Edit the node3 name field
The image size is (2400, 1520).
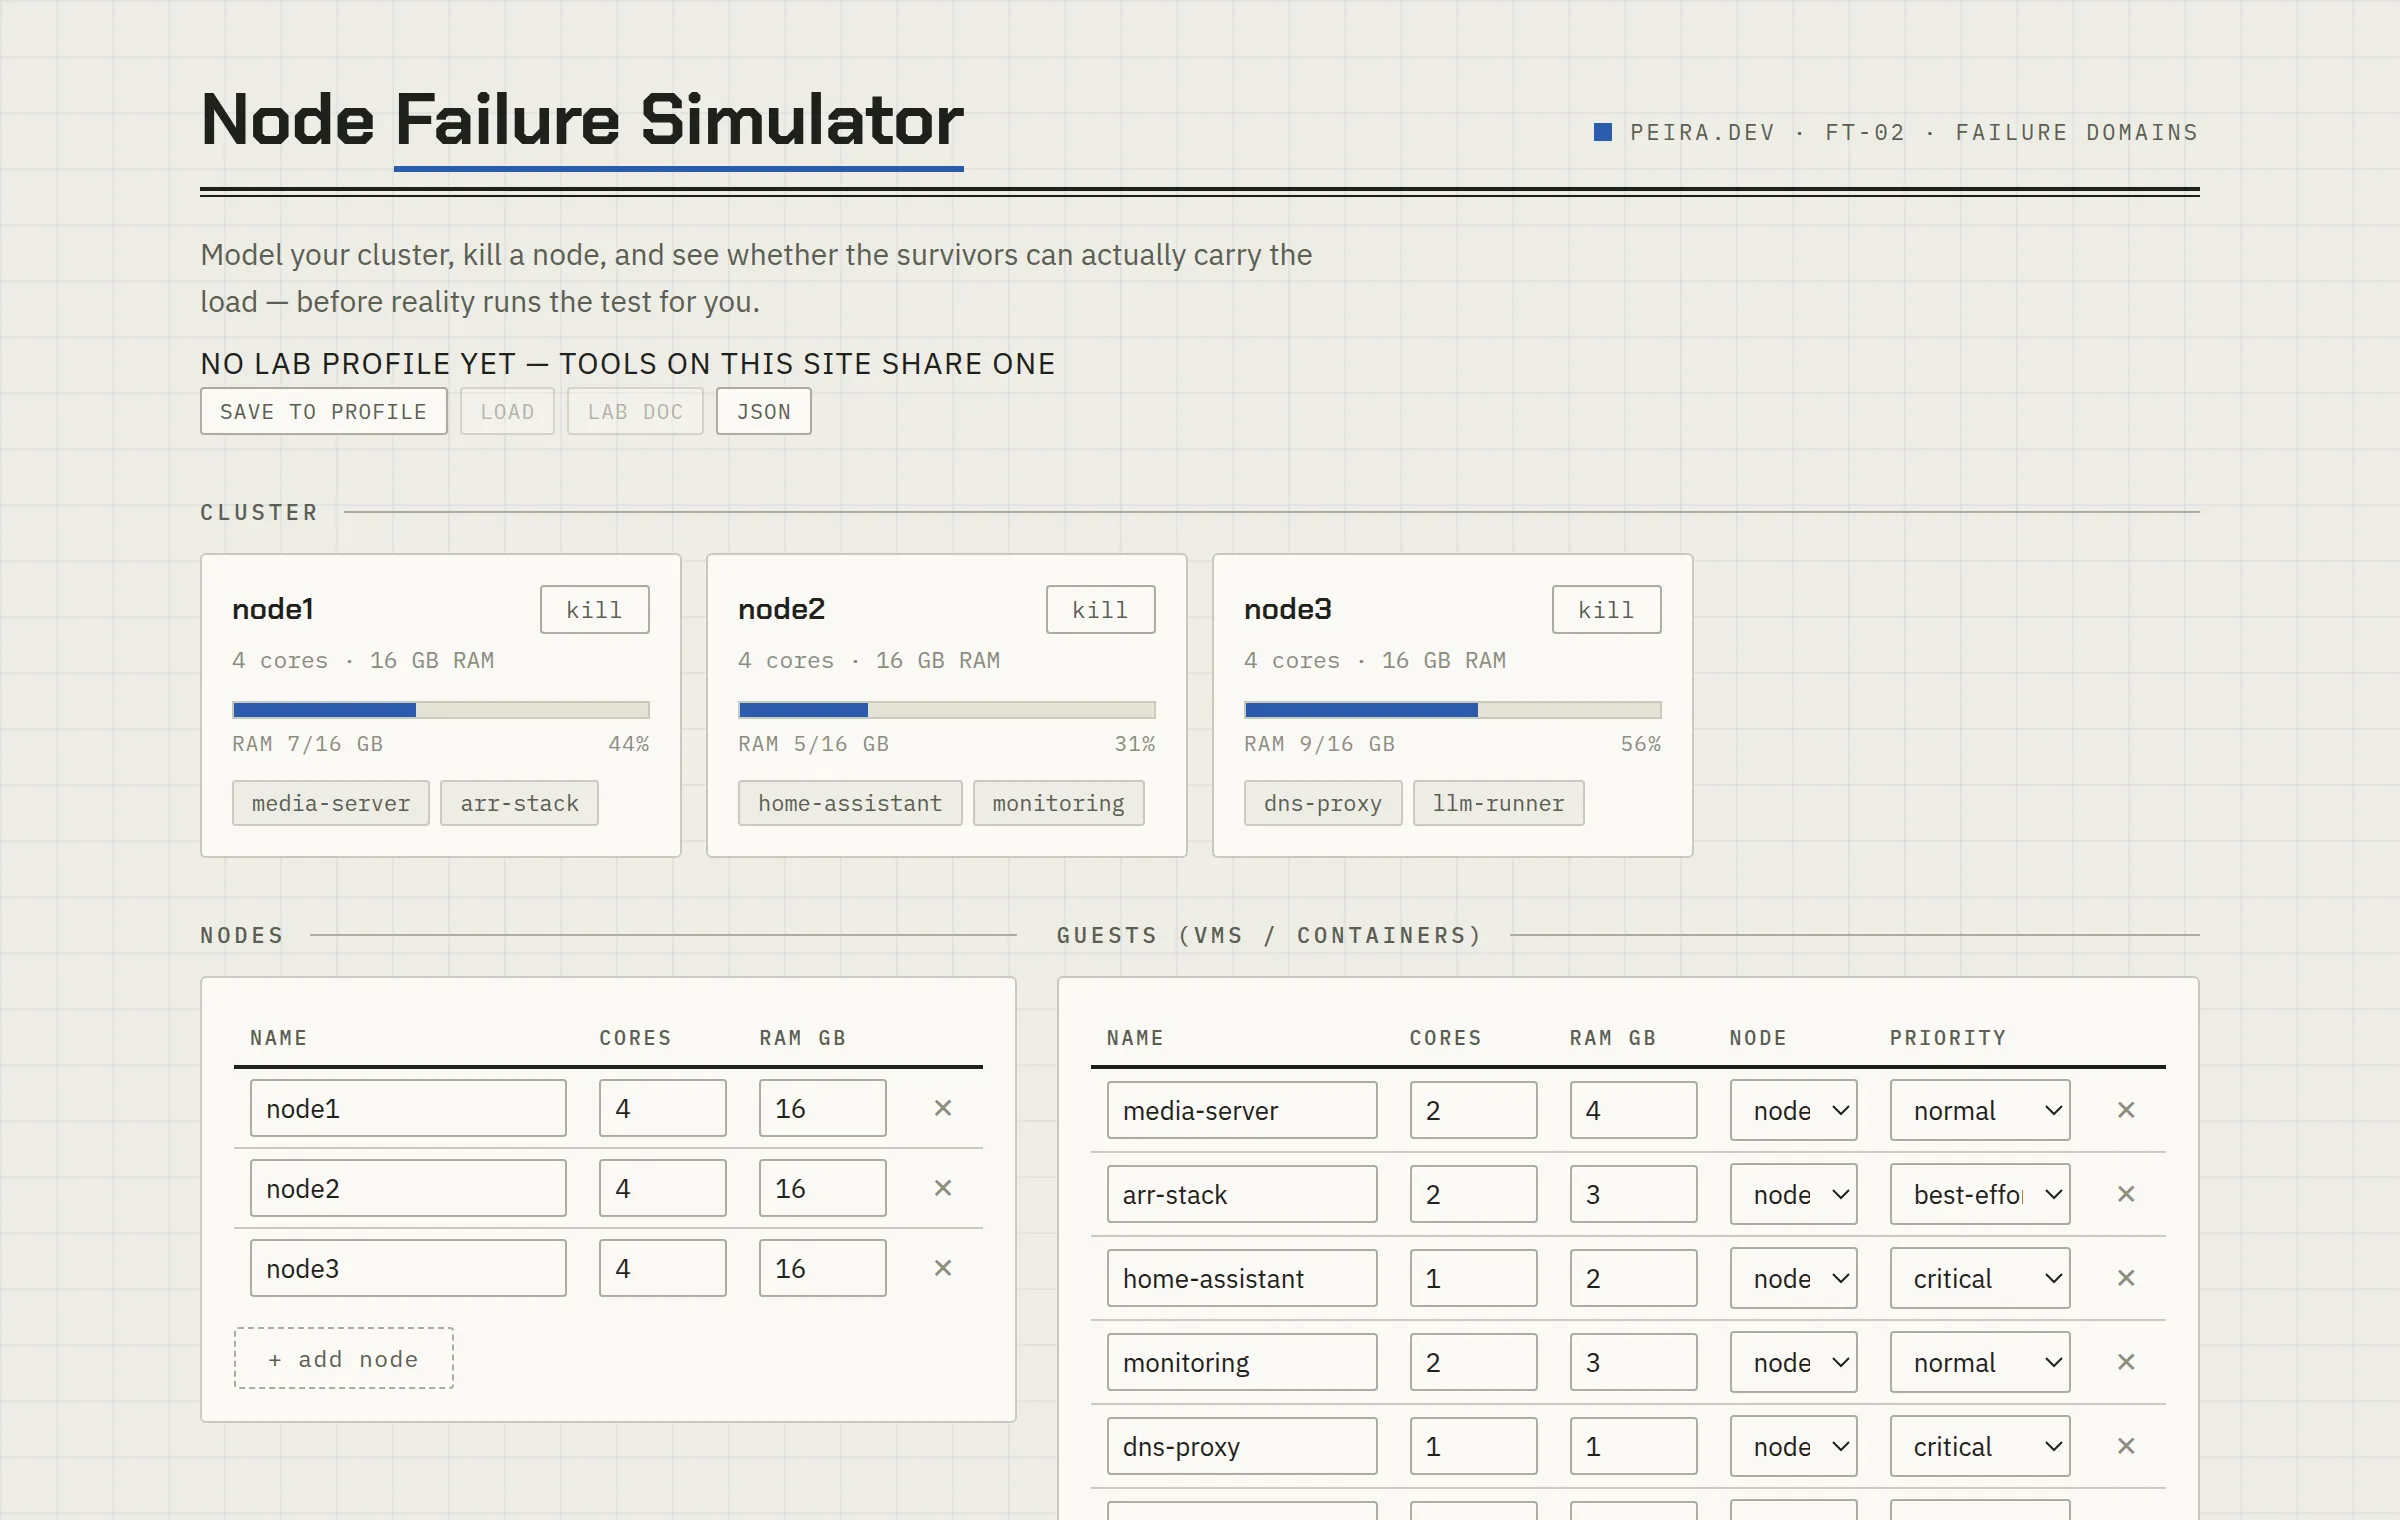[x=408, y=1268]
